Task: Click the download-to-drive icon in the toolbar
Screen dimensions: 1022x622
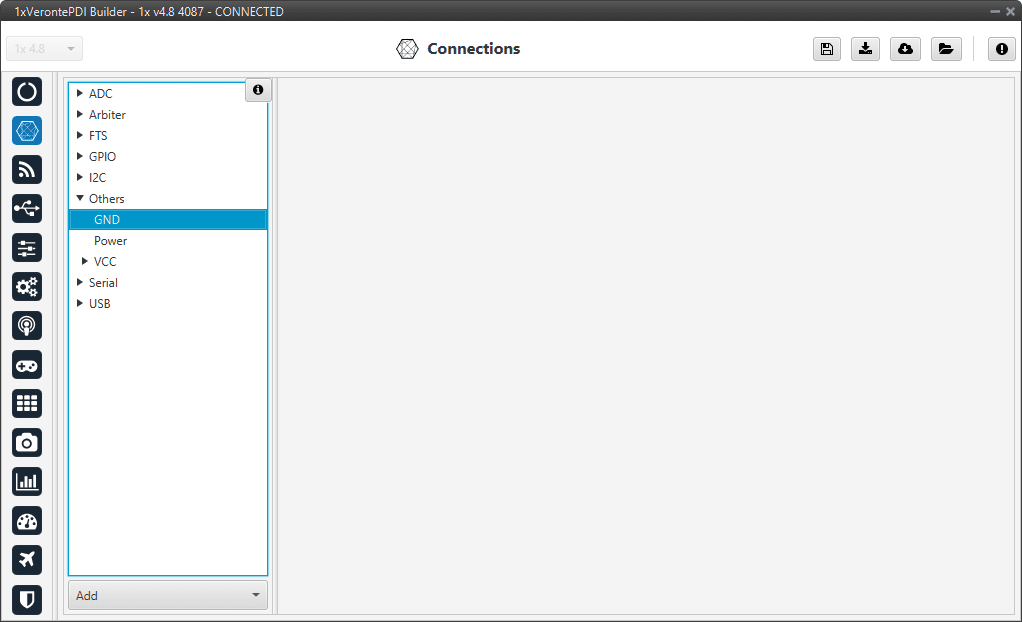Action: click(865, 49)
